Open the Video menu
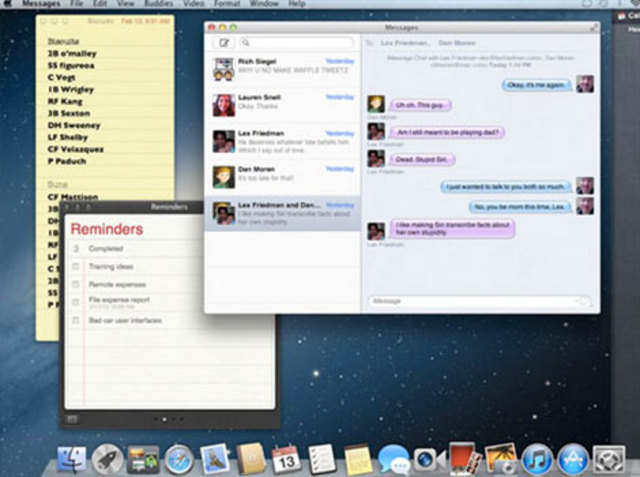The height and width of the screenshot is (477, 640). (194, 4)
